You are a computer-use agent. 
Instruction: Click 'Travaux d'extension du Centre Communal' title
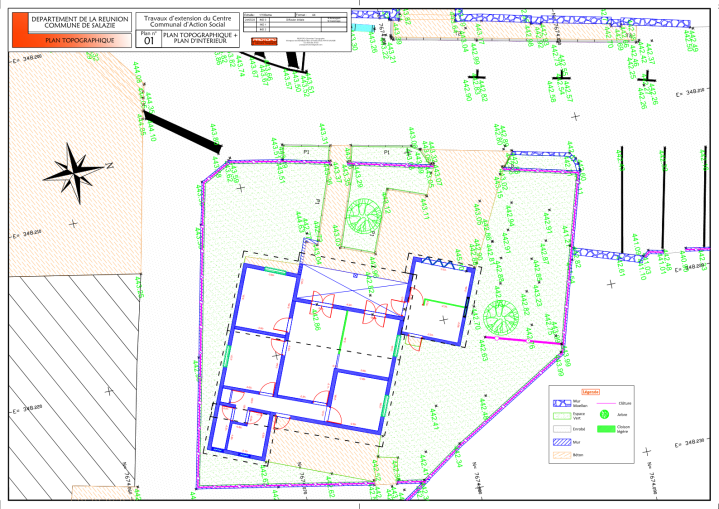coord(188,22)
